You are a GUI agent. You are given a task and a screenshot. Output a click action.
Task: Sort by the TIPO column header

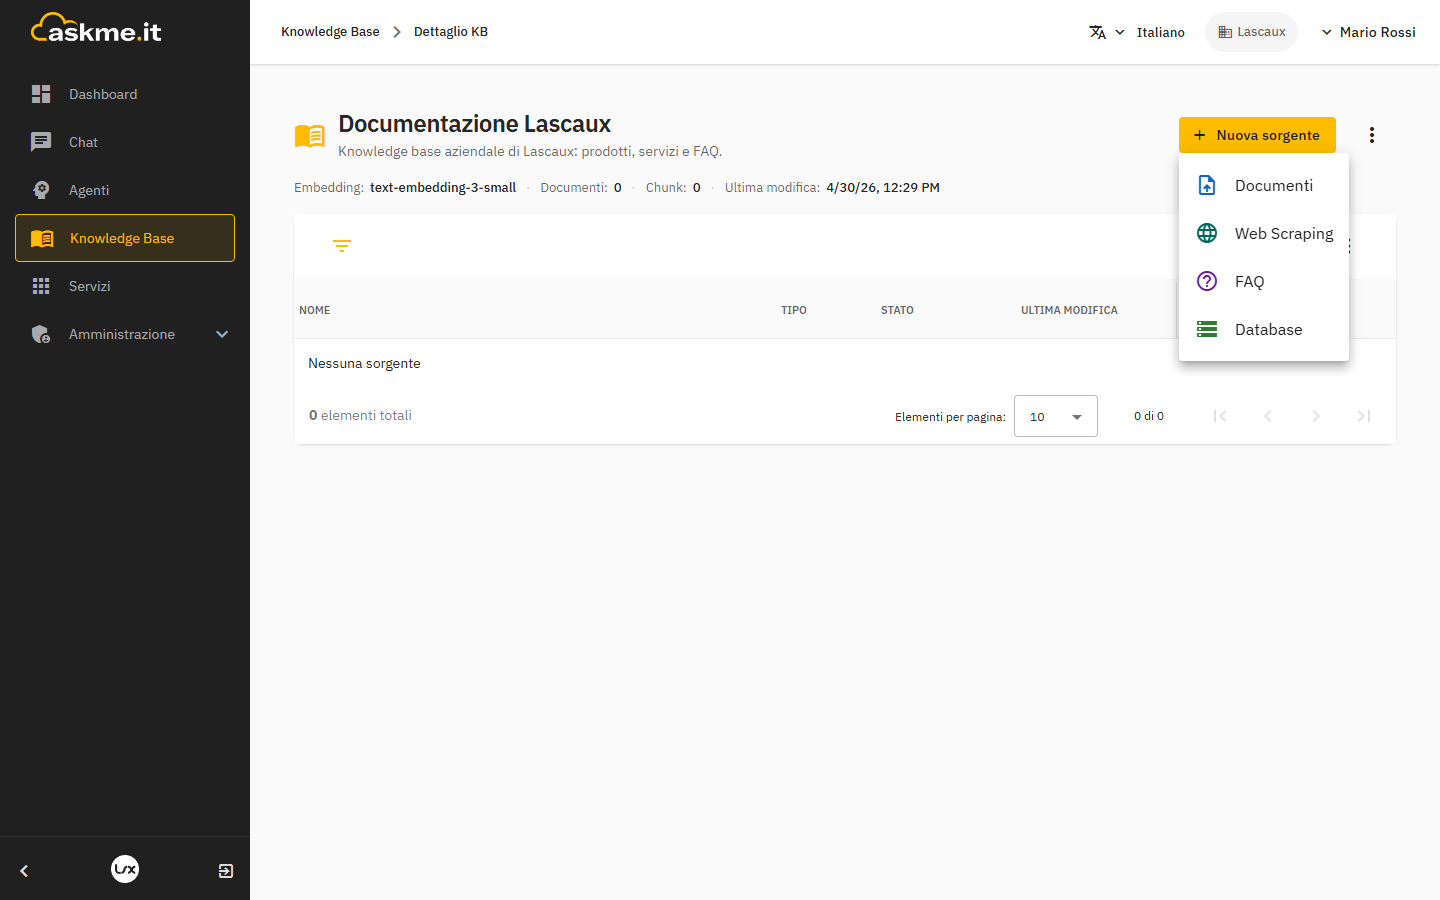pyautogui.click(x=794, y=310)
